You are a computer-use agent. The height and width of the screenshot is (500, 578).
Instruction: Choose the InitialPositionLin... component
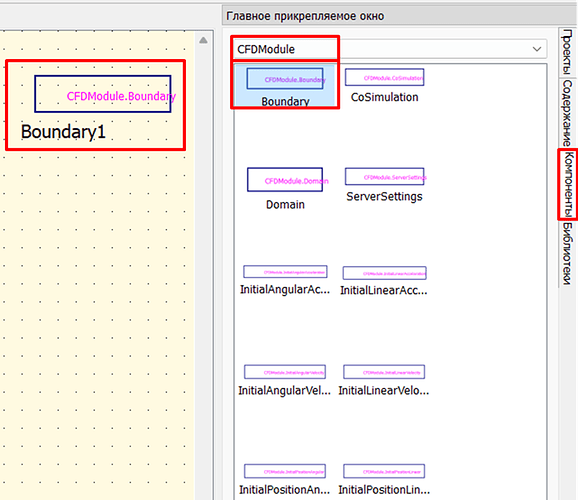(384, 480)
